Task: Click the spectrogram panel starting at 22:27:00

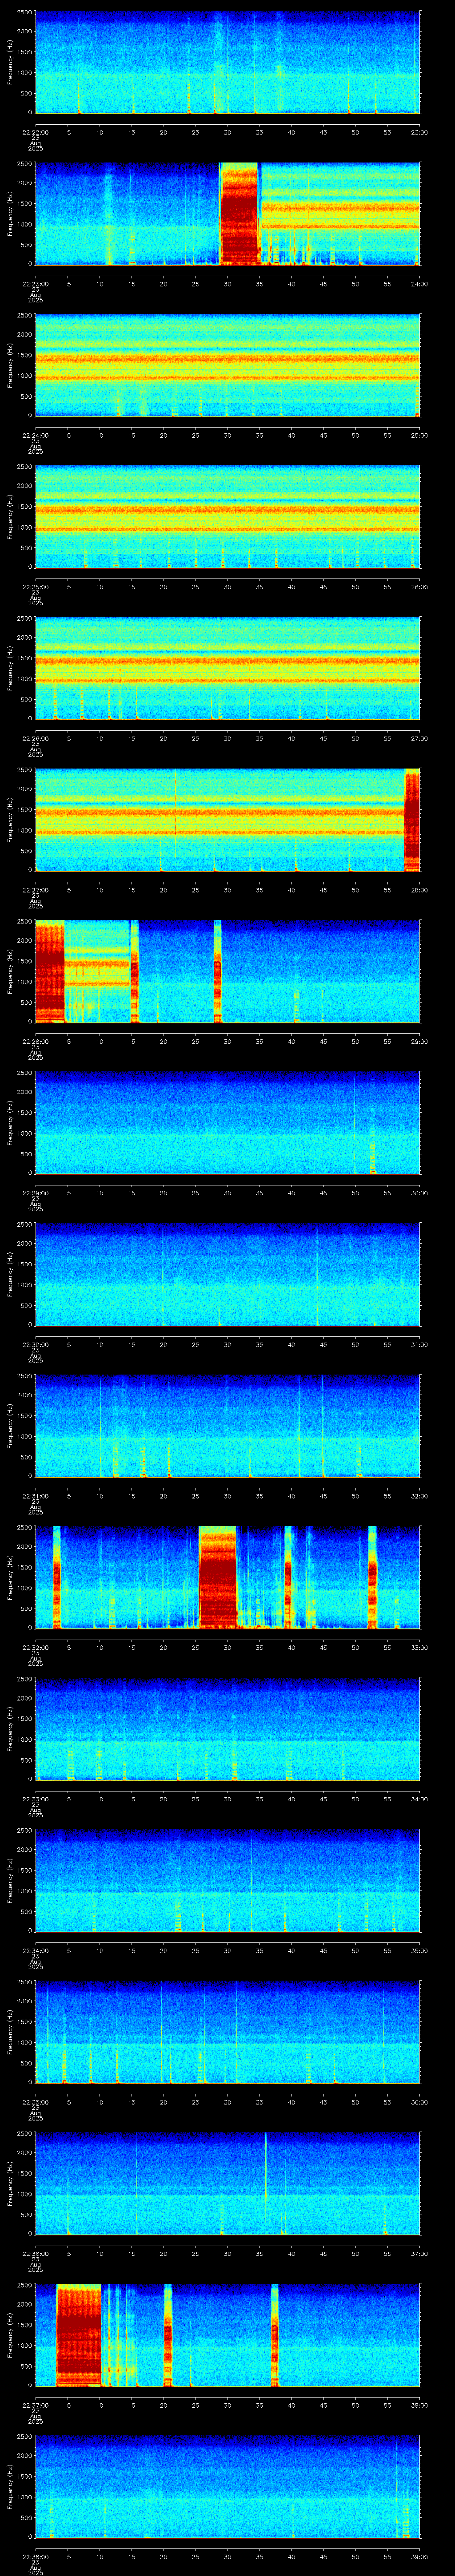Action: coord(227,820)
